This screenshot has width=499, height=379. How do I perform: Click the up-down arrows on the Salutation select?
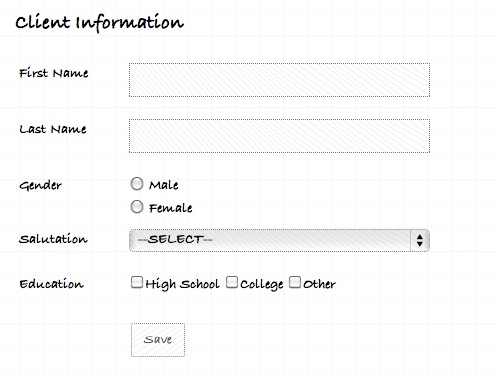420,240
